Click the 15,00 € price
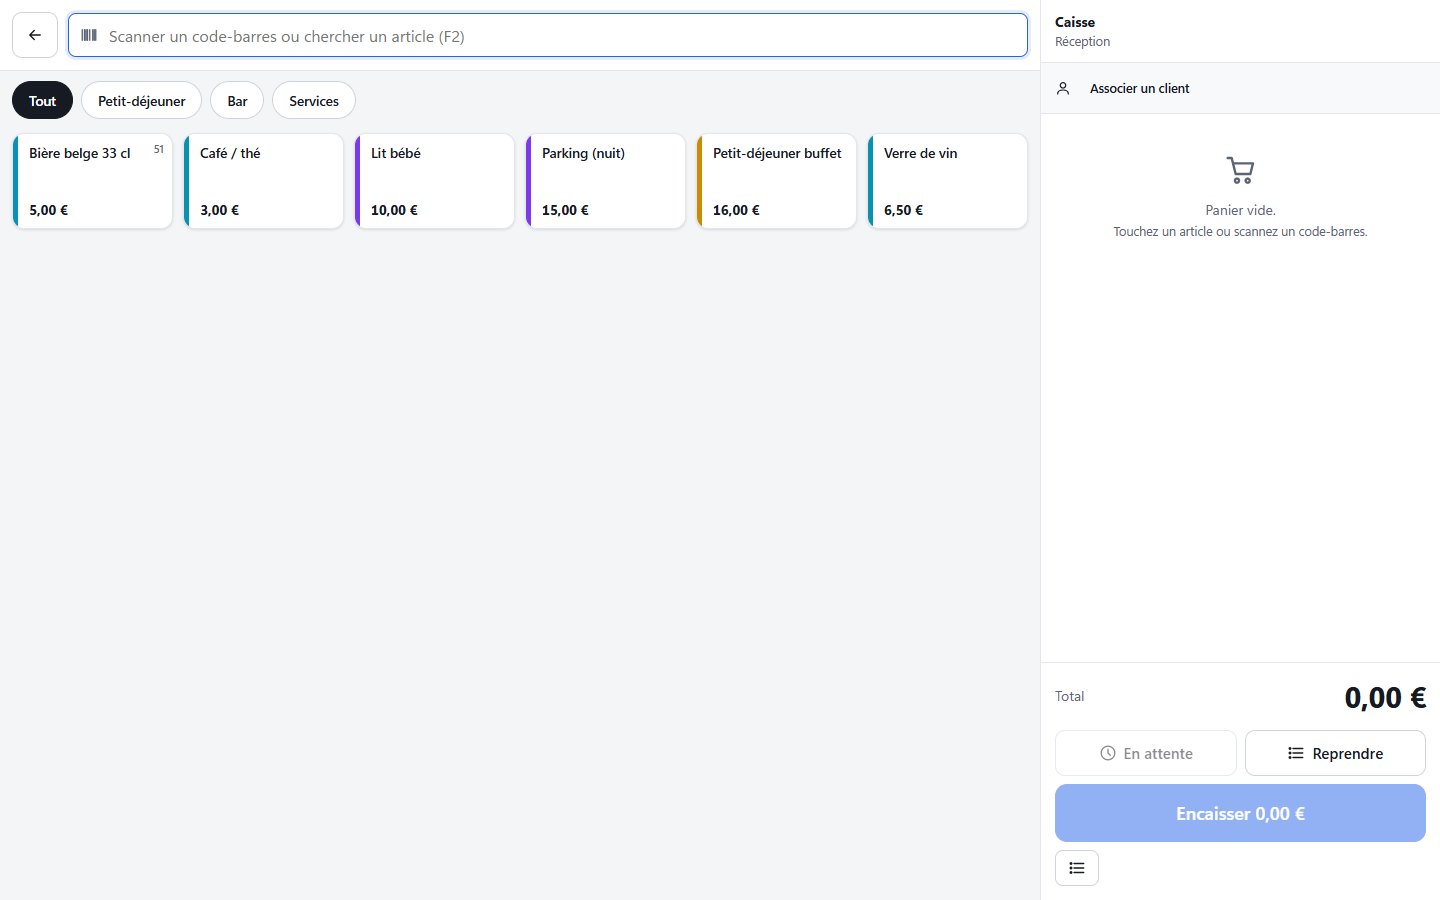The image size is (1440, 900). point(565,210)
